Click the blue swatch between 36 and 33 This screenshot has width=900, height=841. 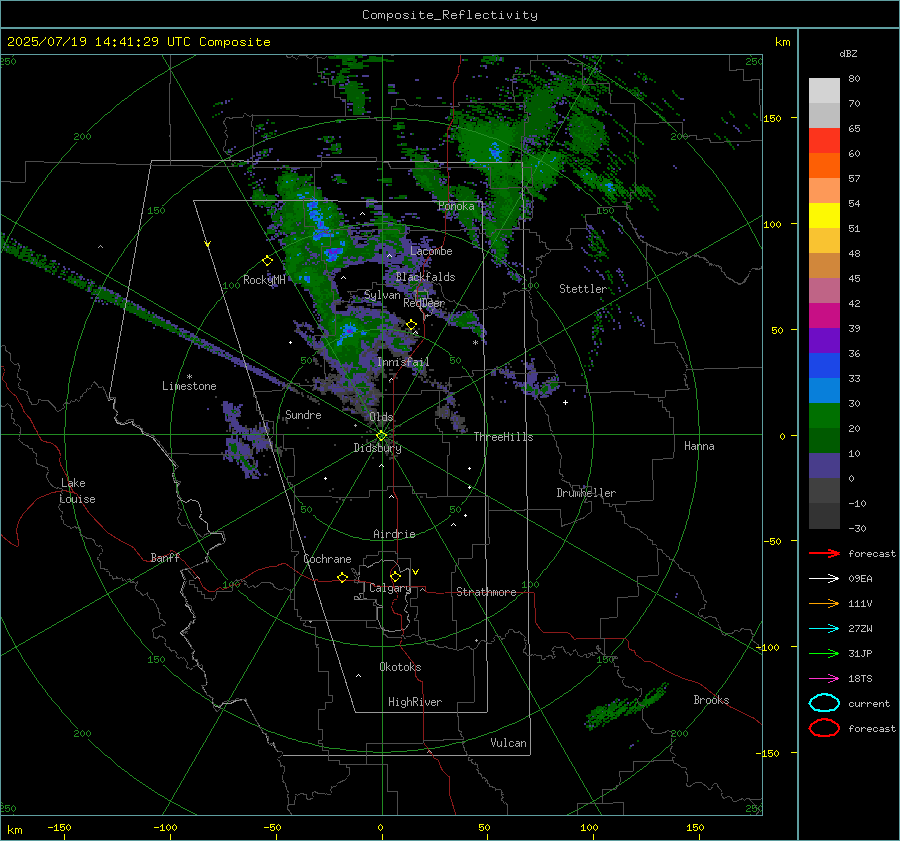coord(824,365)
